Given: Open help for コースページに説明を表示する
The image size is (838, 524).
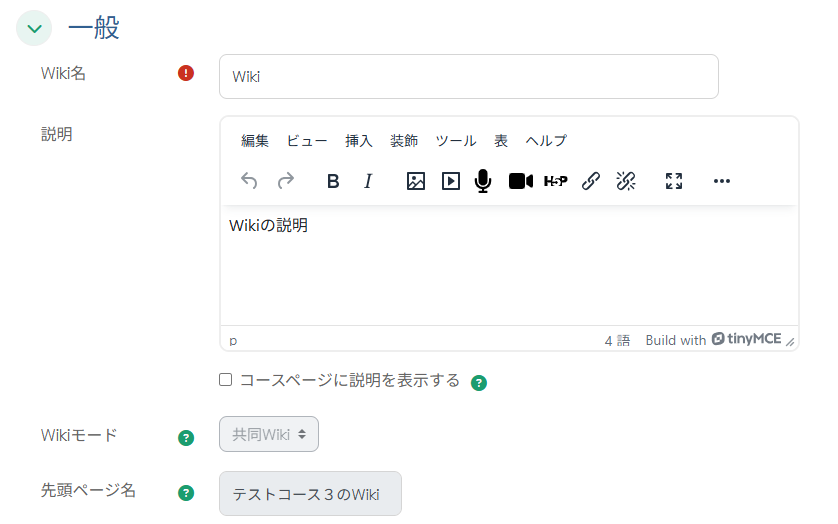Looking at the screenshot, I should [479, 383].
